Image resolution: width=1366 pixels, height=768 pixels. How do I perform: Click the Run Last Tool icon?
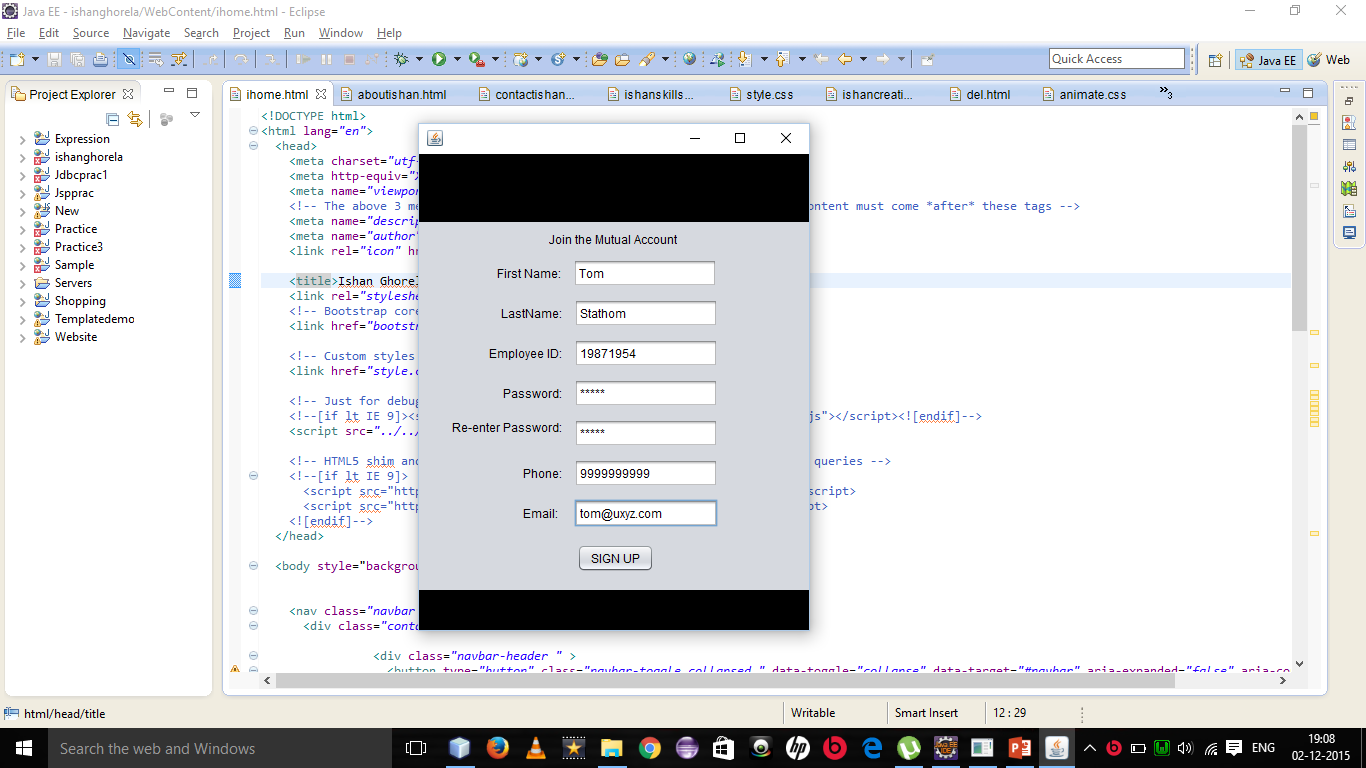tap(477, 60)
